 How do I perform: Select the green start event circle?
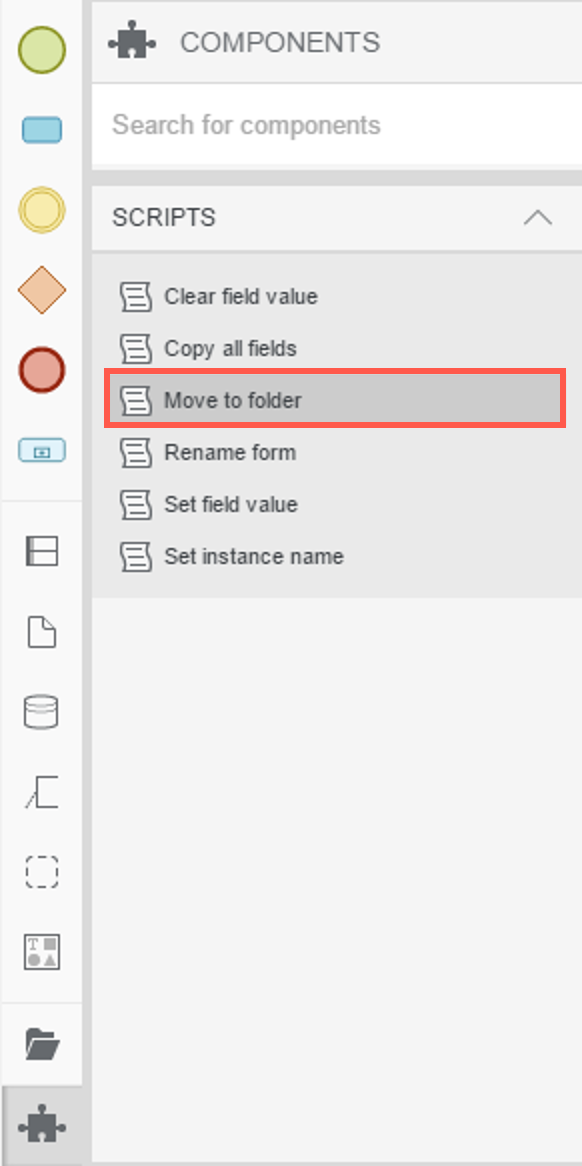42,50
